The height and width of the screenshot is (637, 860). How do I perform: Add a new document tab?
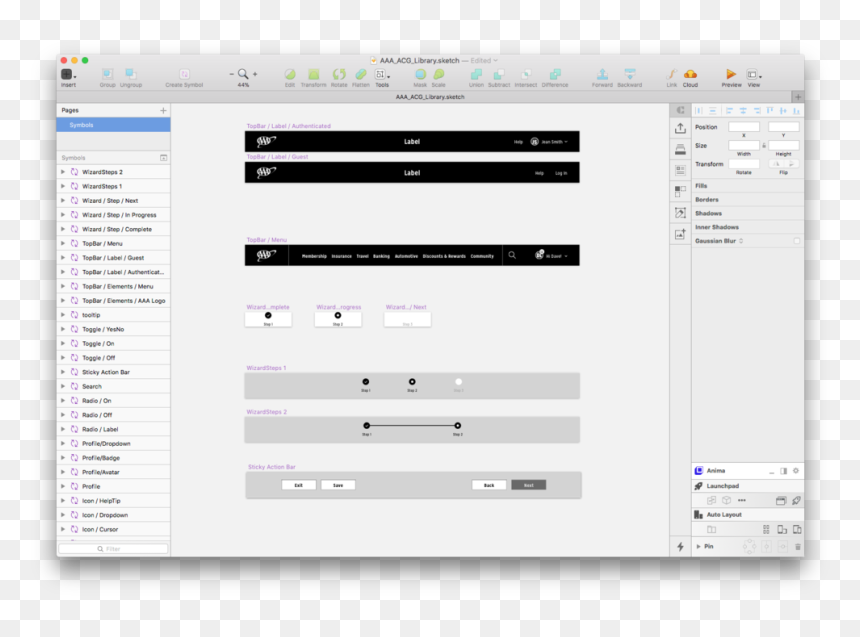798,97
